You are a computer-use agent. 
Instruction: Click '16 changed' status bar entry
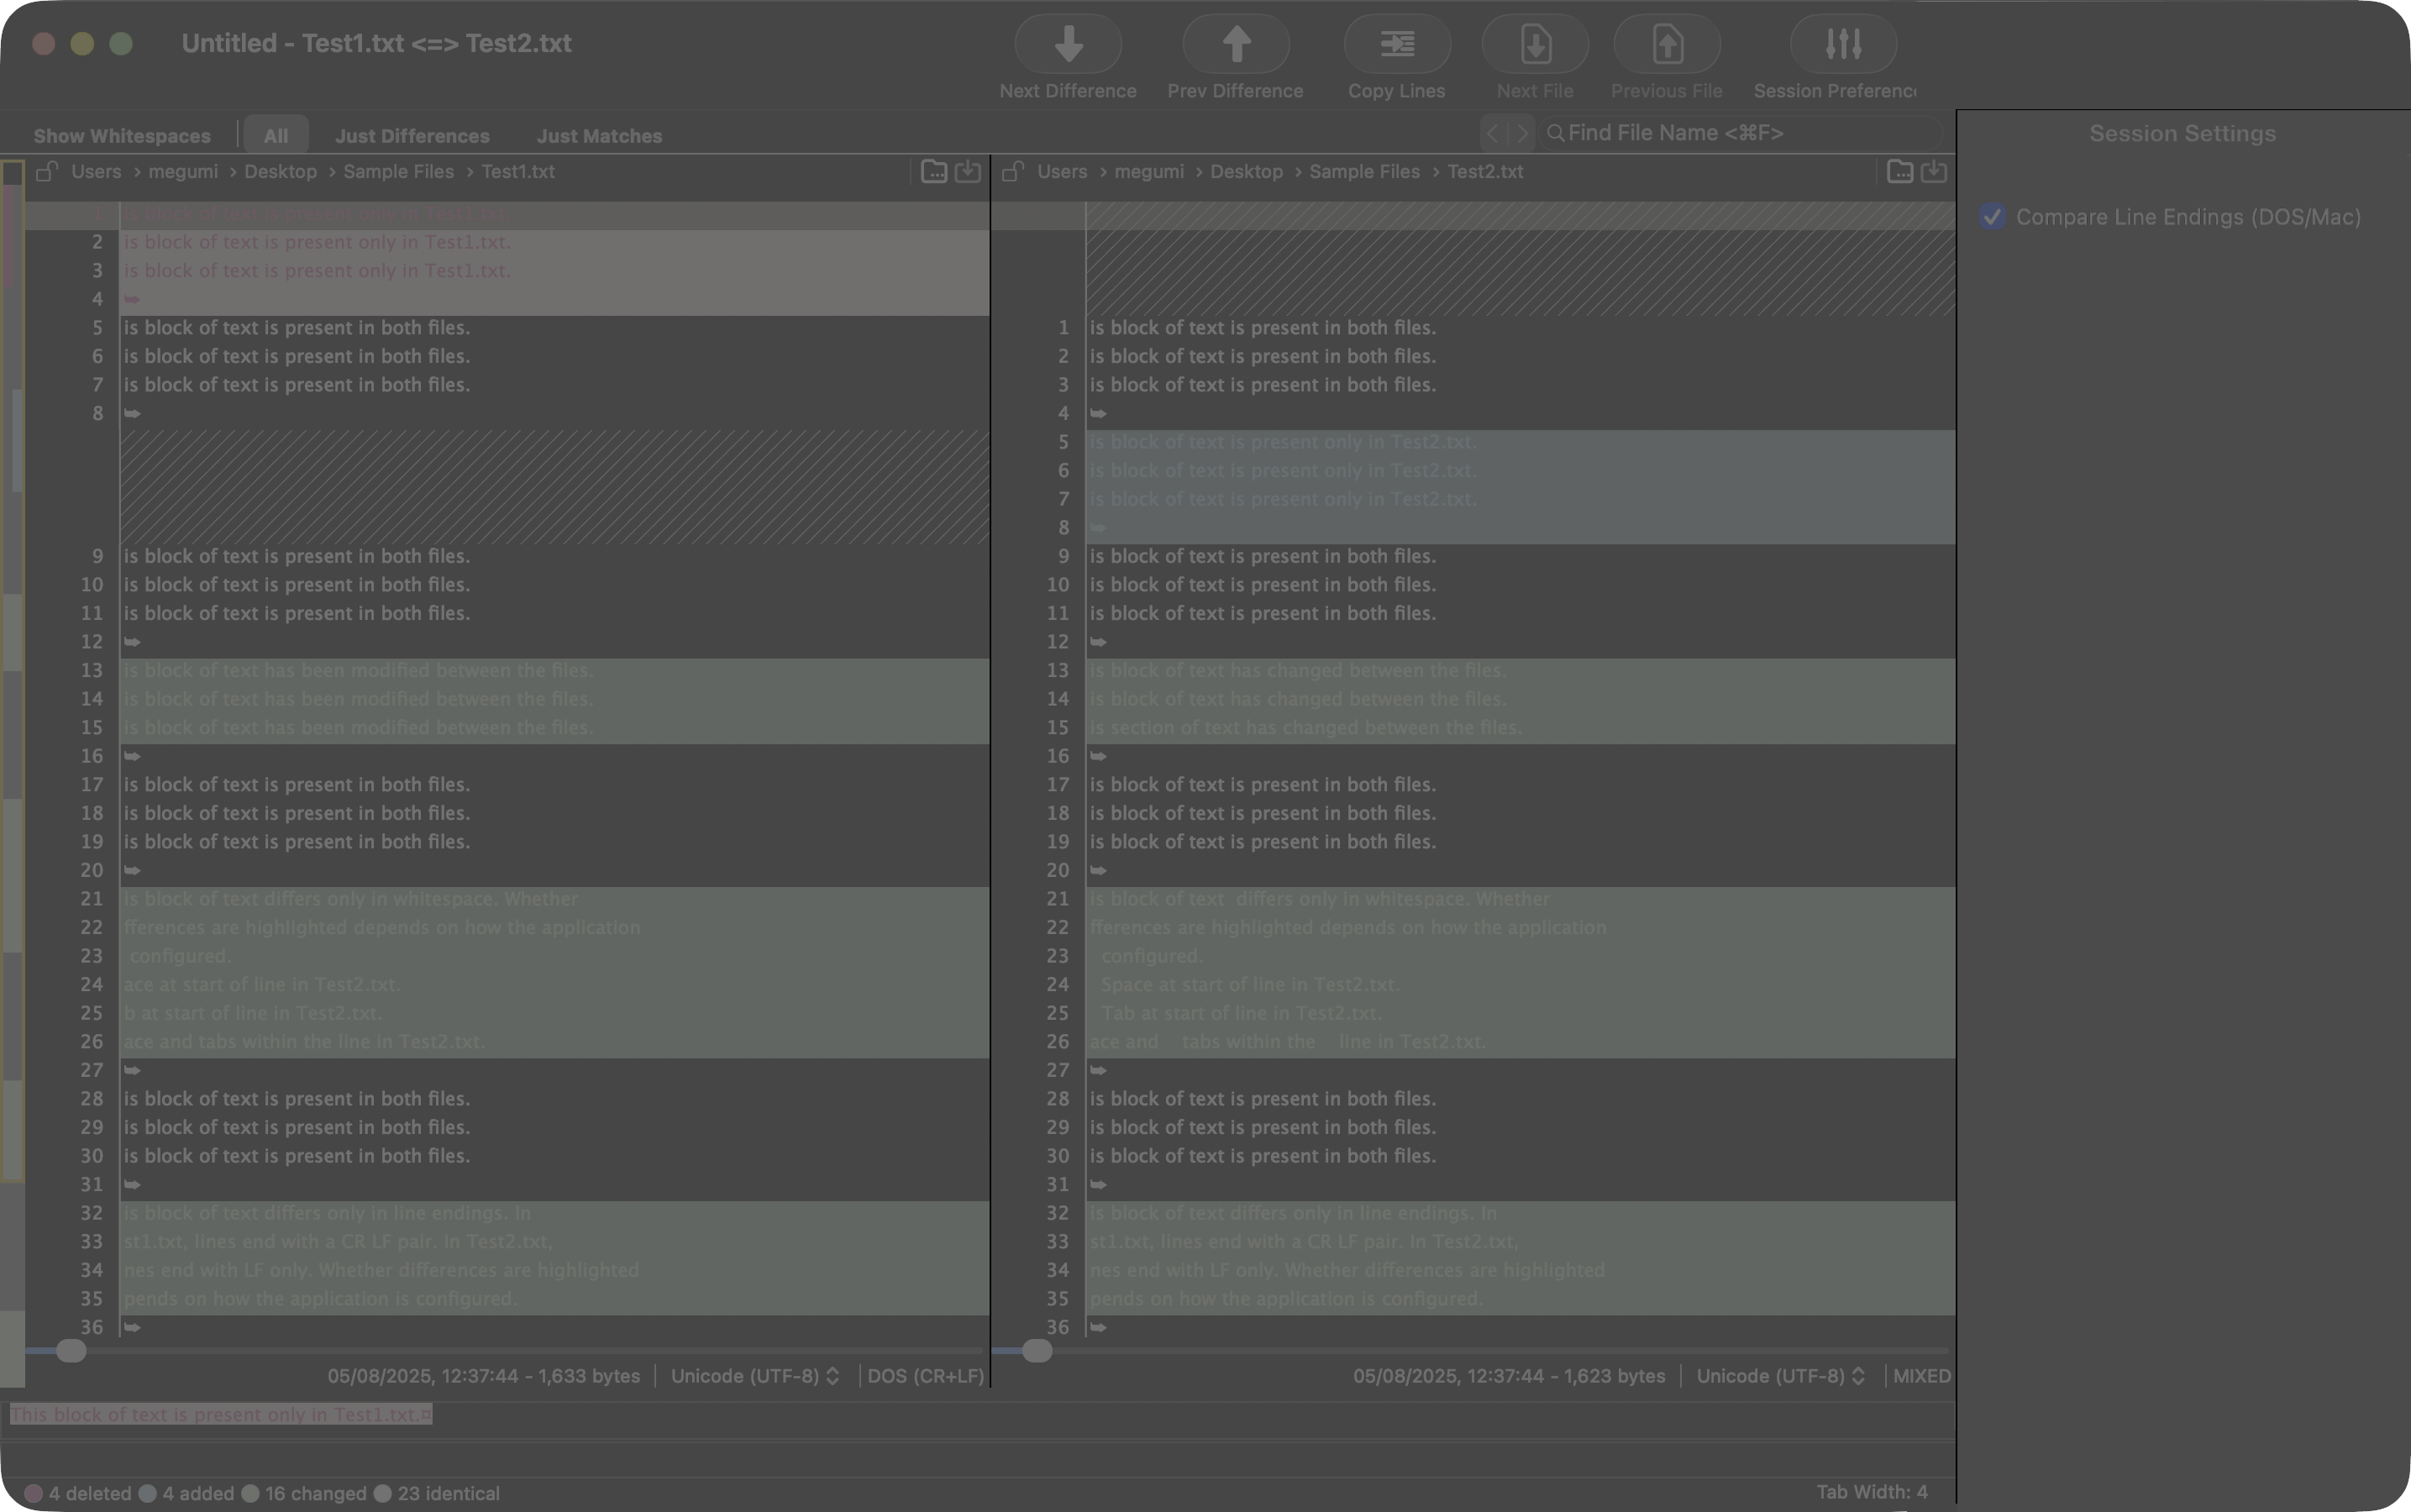304,1493
